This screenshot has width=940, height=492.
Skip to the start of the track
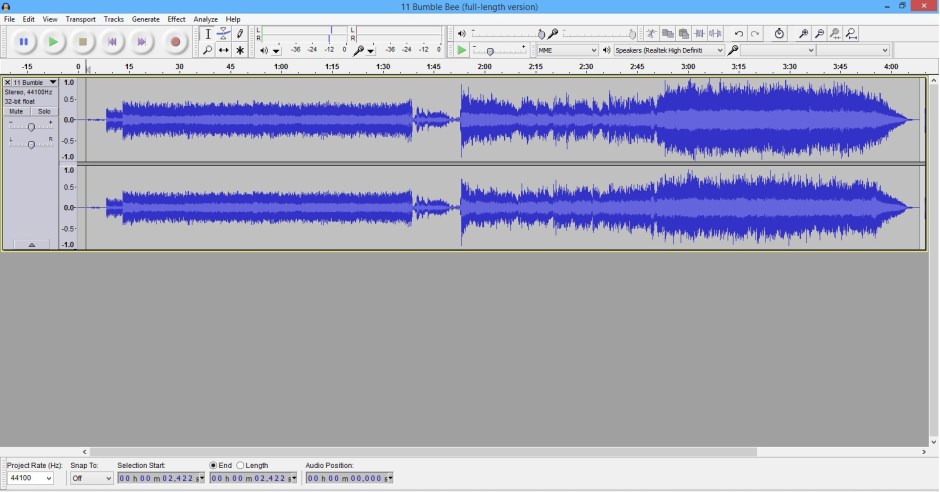(x=112, y=42)
